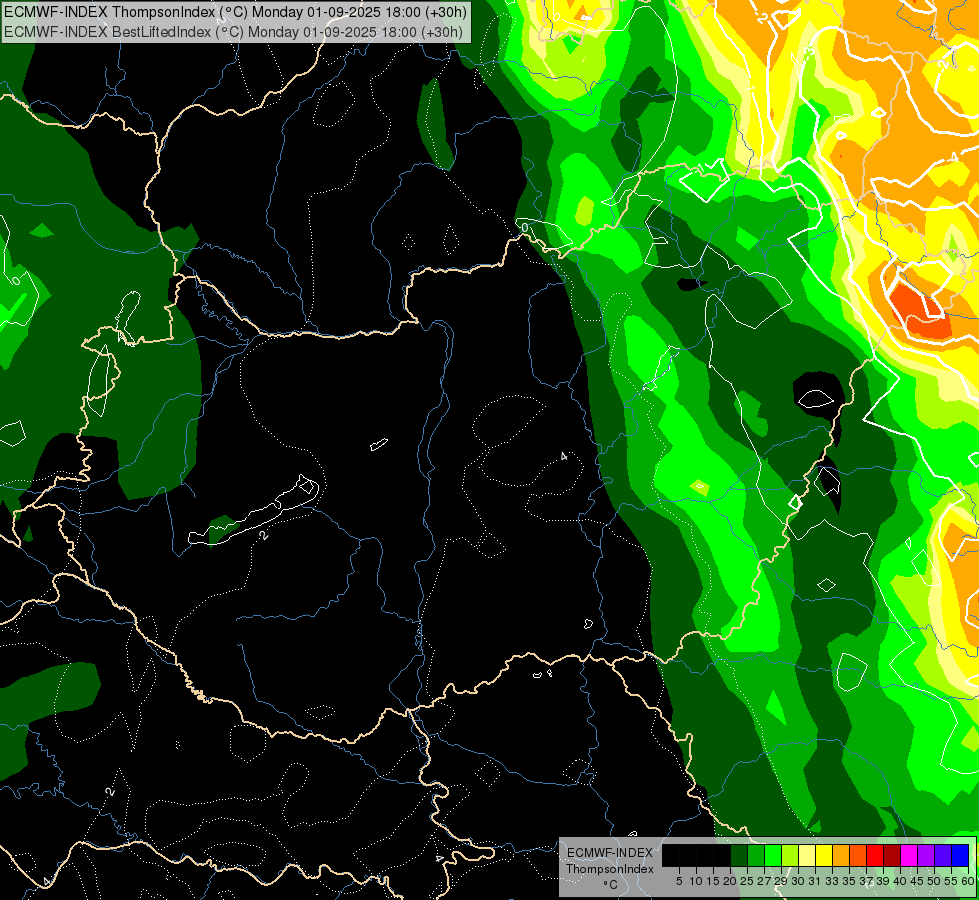Click the legend tick value 10
The image size is (979, 900).
pos(696,881)
